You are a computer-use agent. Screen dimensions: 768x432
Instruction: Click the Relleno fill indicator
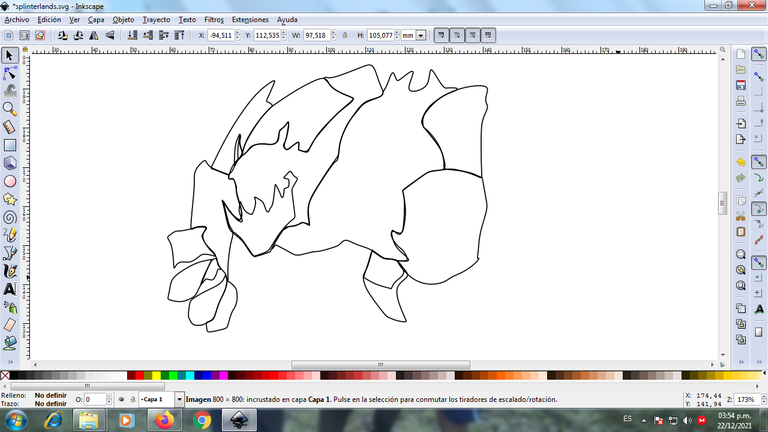[50, 395]
